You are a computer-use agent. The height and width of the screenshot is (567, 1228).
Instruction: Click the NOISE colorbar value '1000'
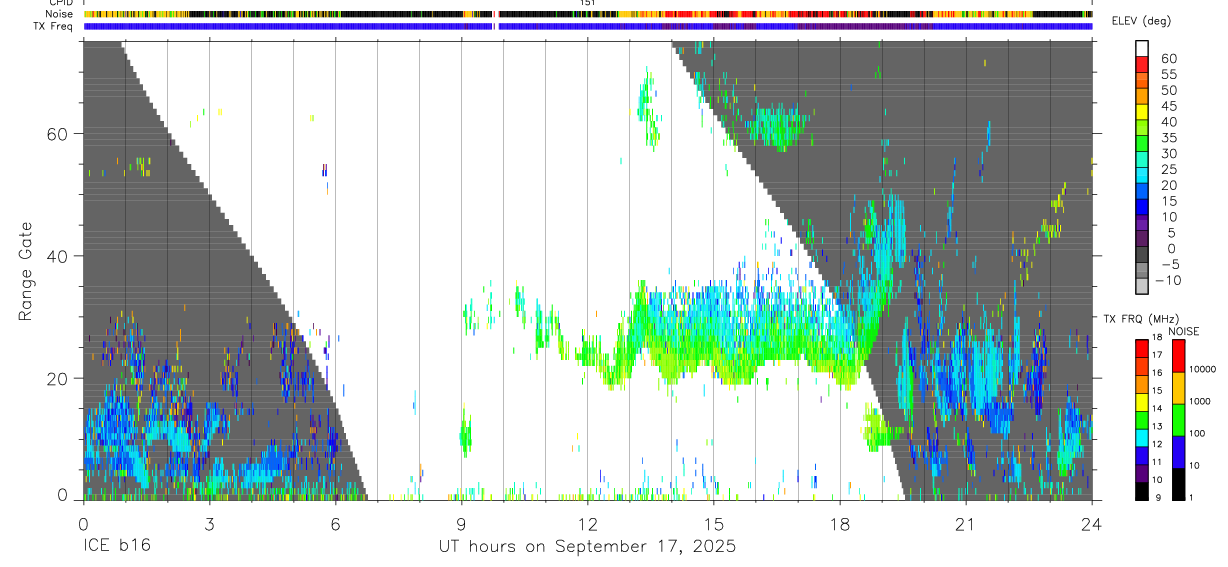point(1200,401)
